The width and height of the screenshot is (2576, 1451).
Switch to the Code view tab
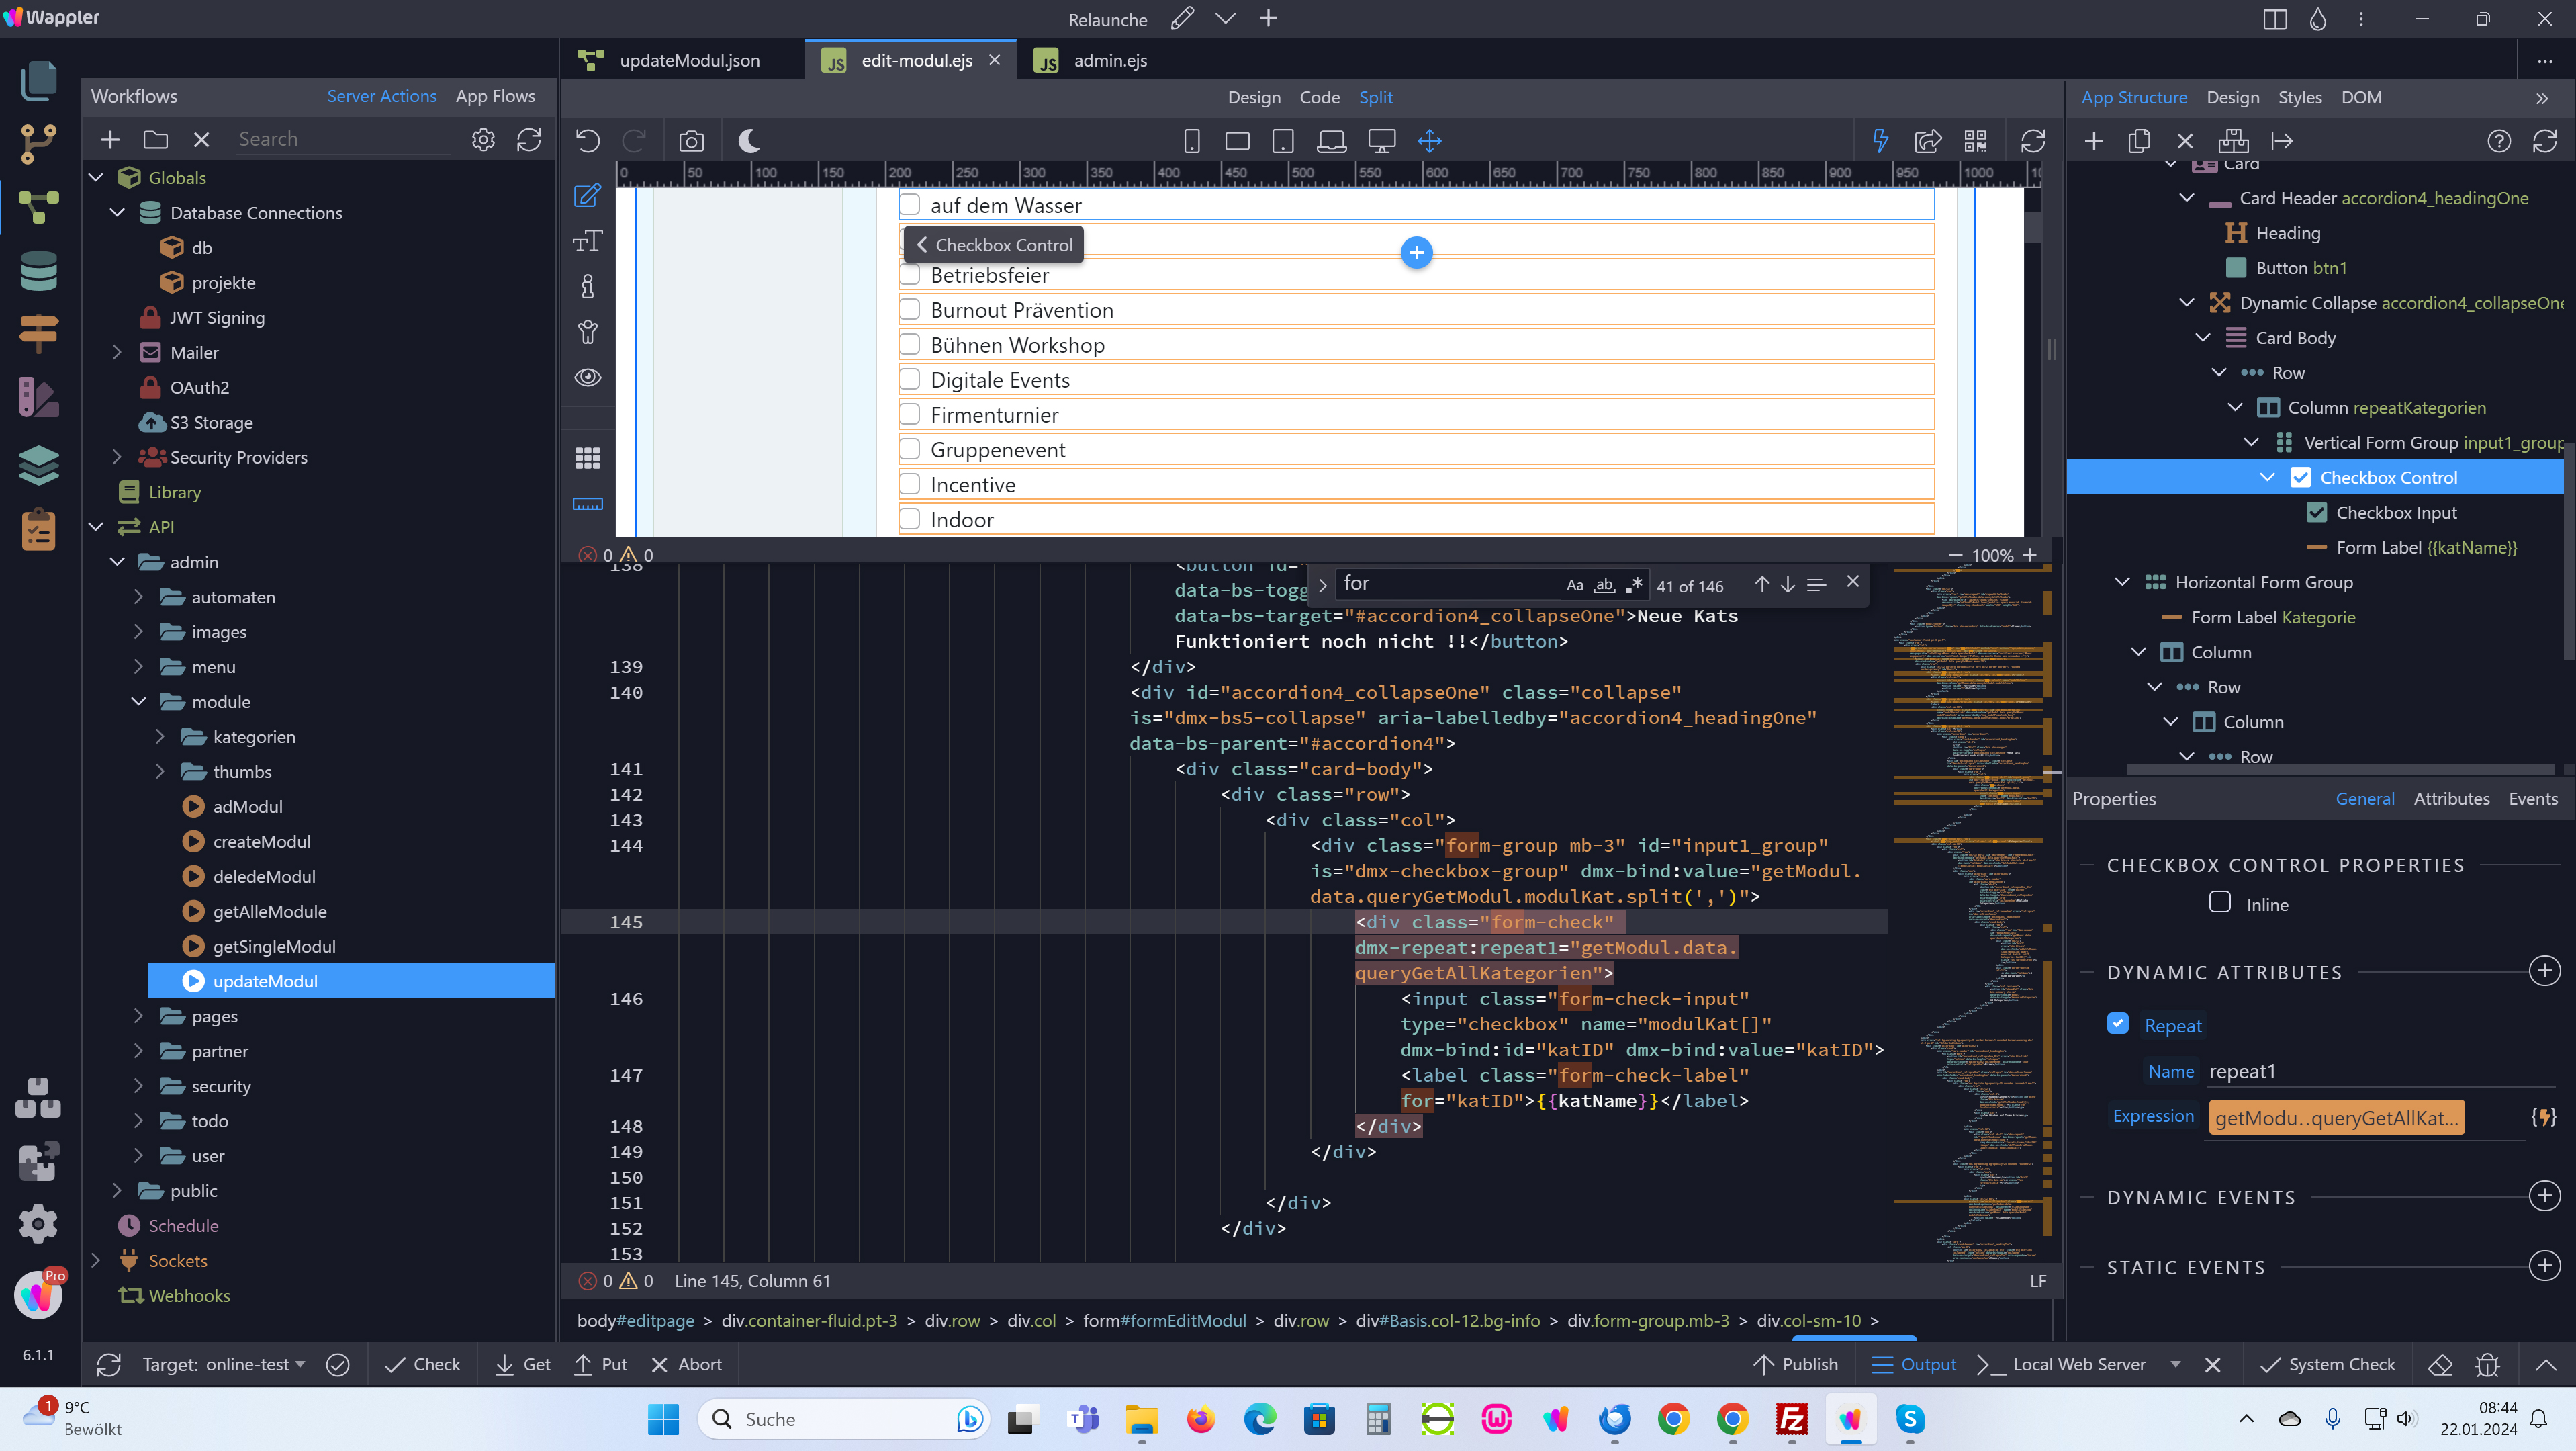click(x=1319, y=97)
